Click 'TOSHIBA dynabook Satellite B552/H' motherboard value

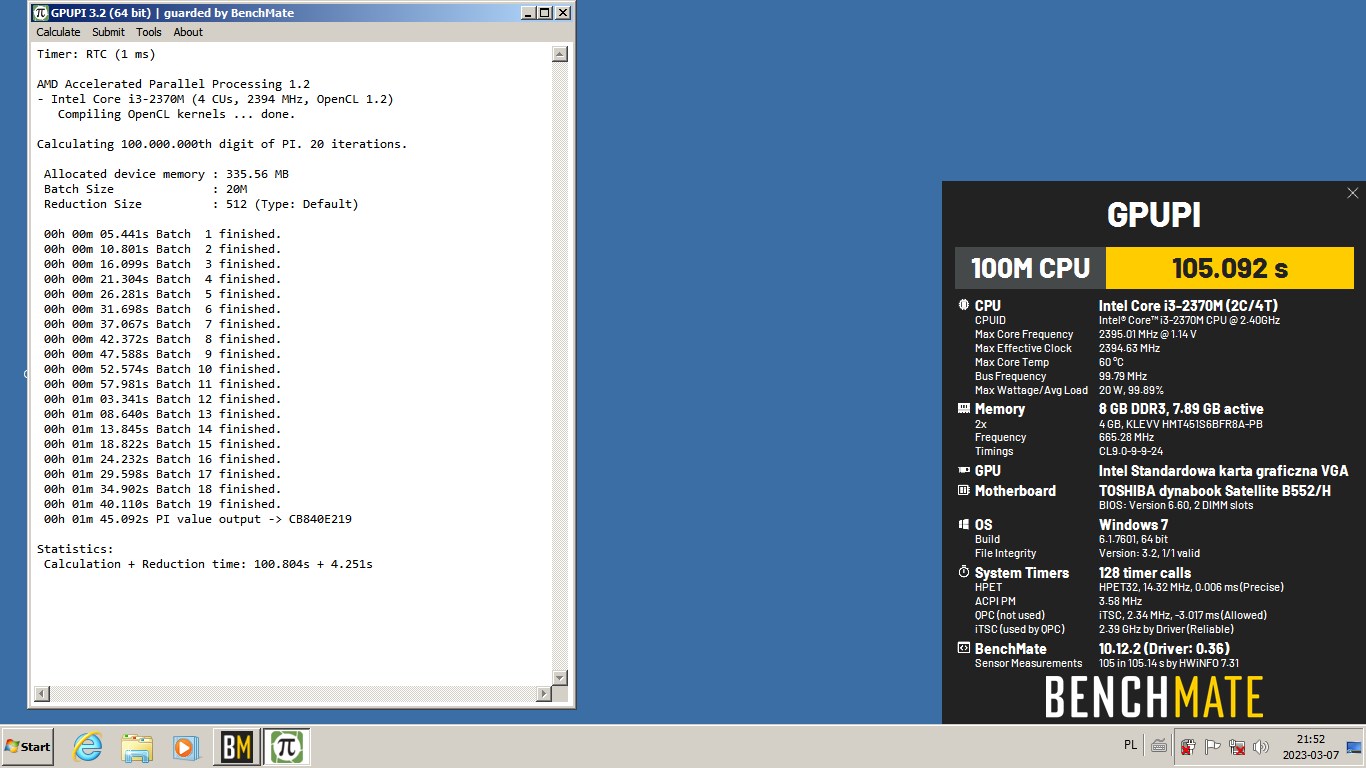coord(1215,491)
